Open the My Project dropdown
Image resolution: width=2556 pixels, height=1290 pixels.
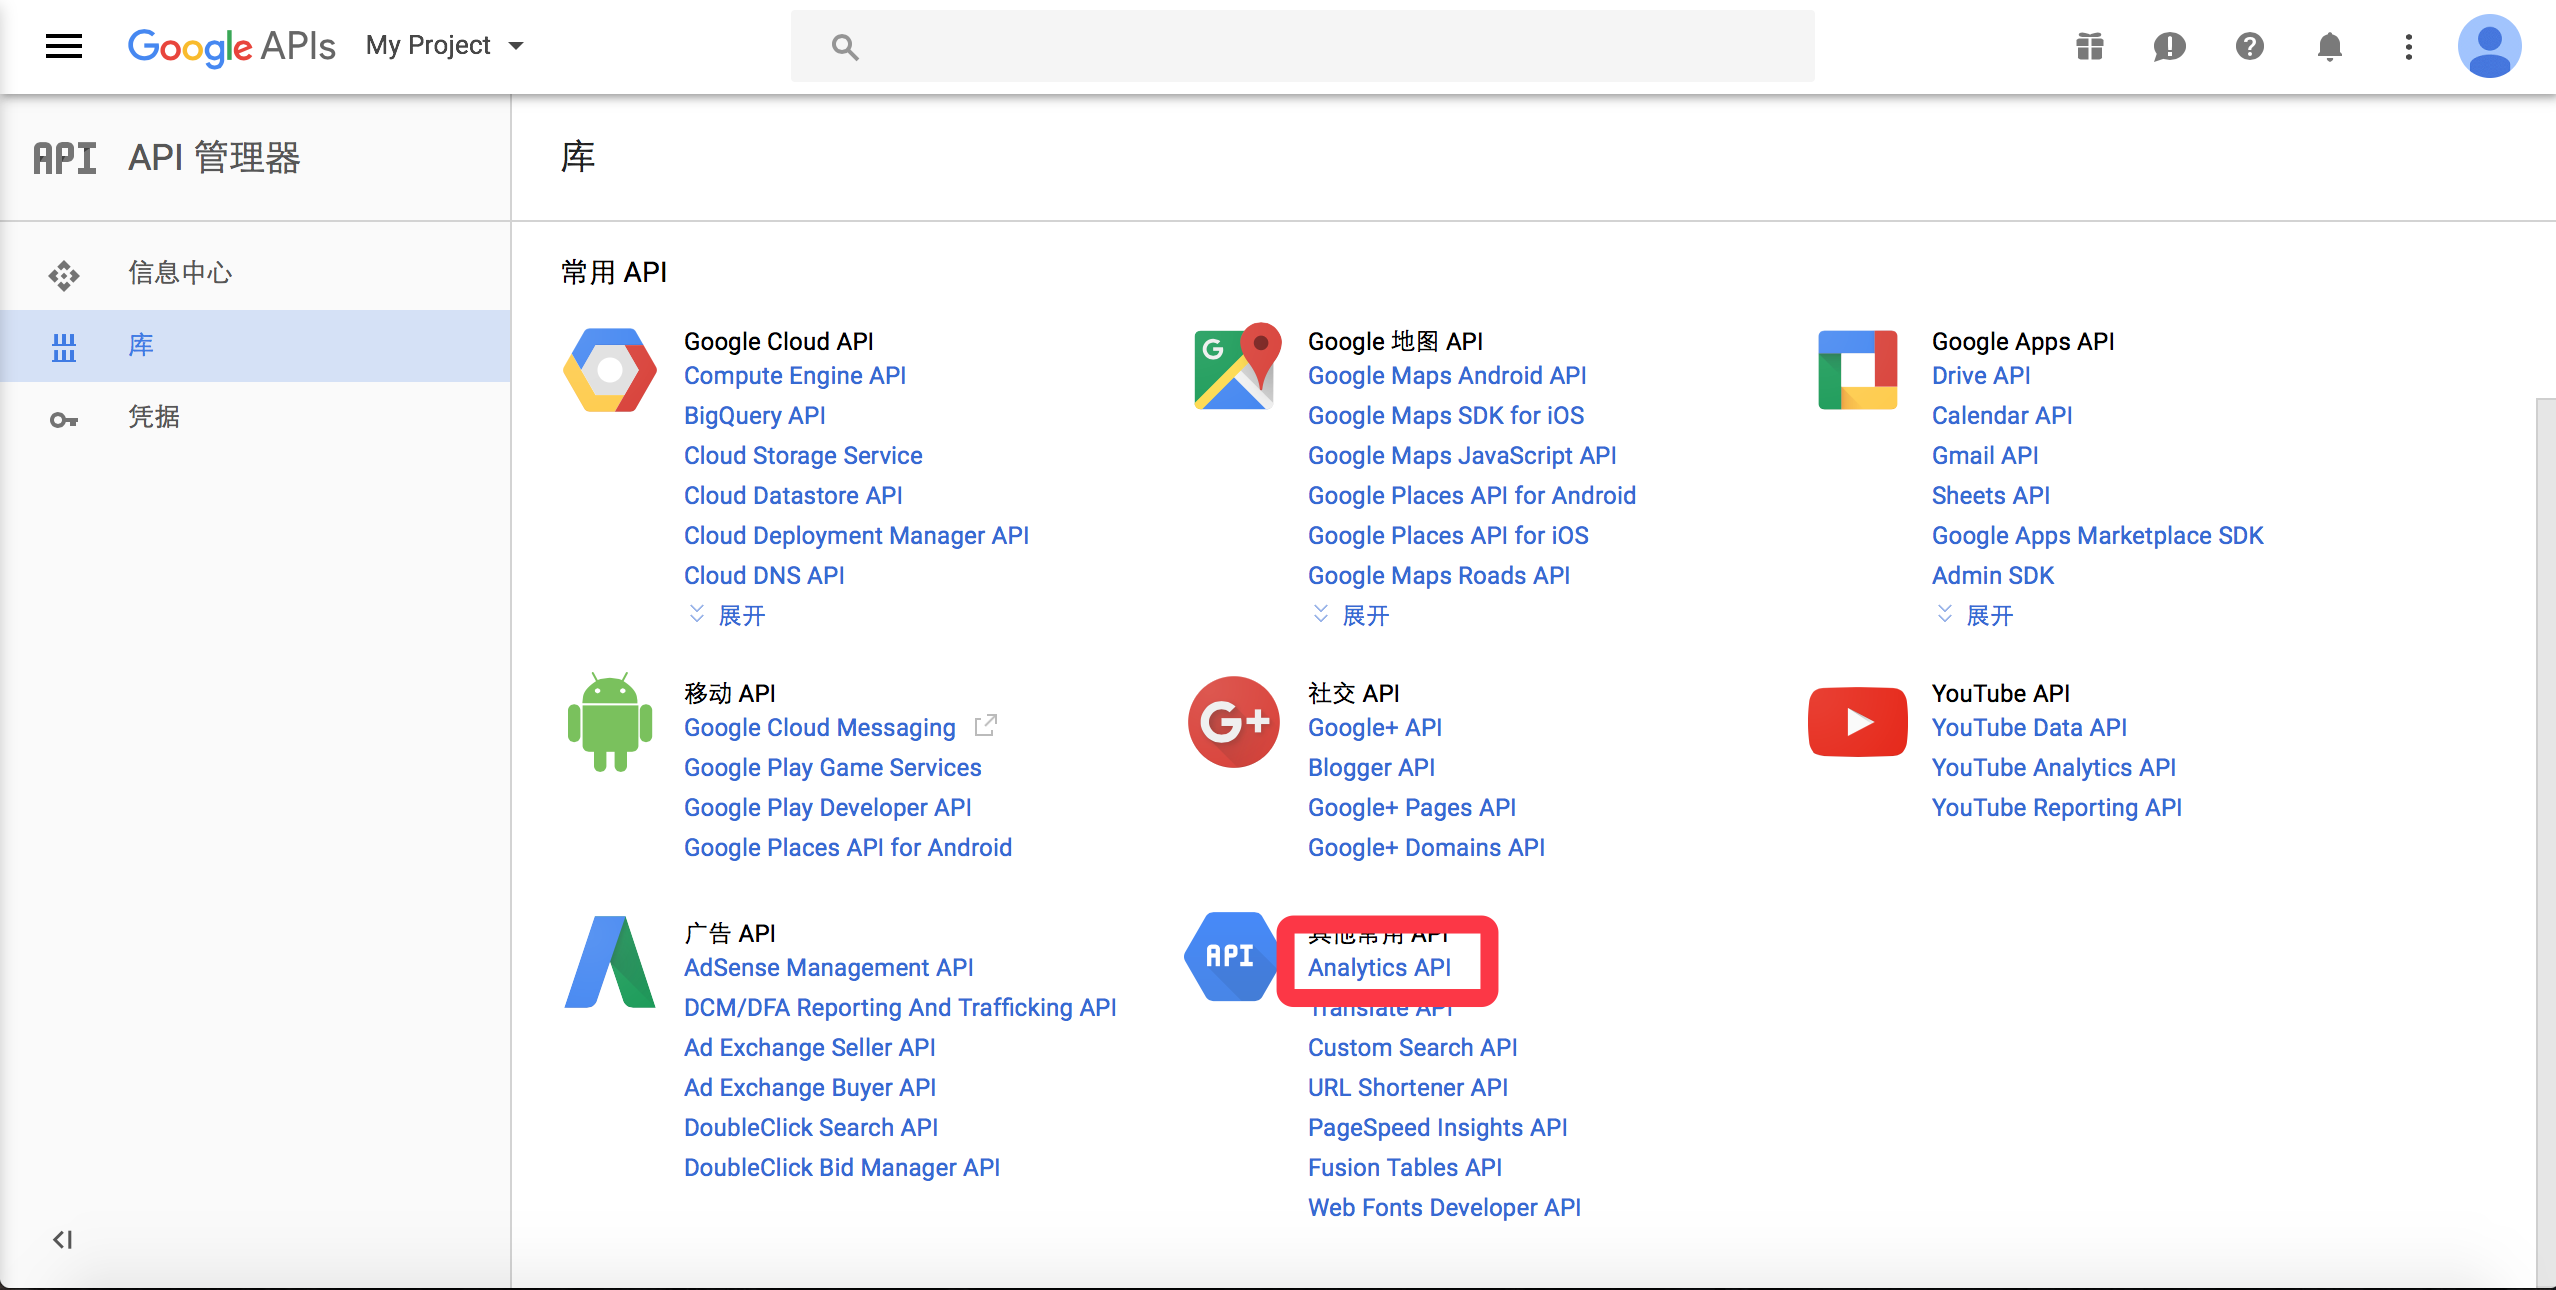[x=445, y=46]
